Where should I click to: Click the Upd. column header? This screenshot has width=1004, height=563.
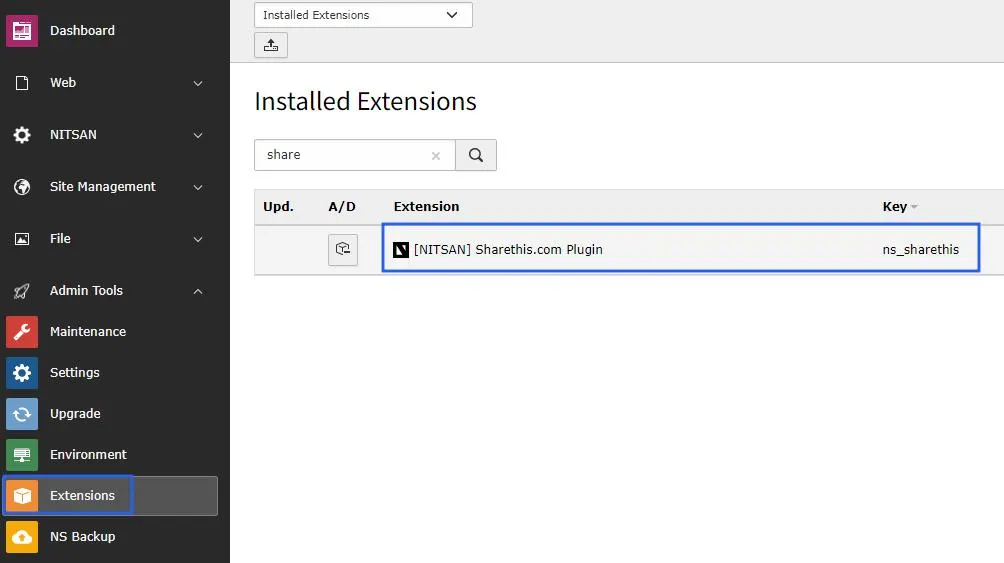point(278,206)
